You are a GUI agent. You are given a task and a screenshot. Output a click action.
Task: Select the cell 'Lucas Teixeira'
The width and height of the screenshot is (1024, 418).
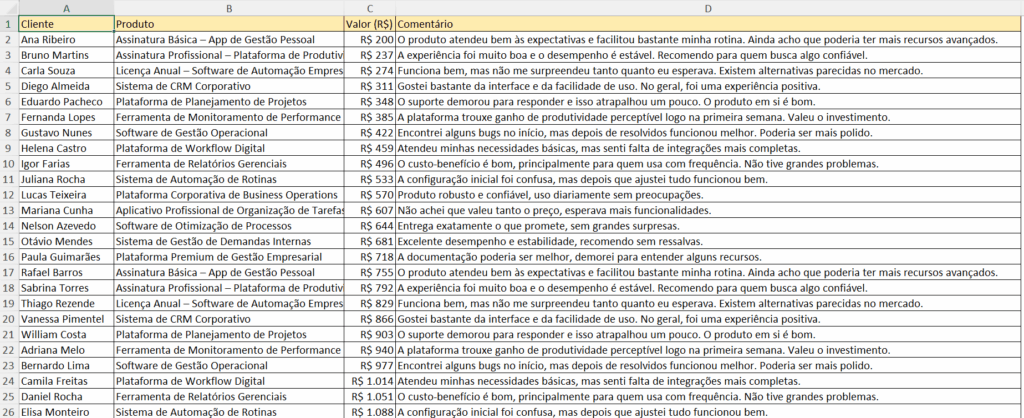coord(67,195)
